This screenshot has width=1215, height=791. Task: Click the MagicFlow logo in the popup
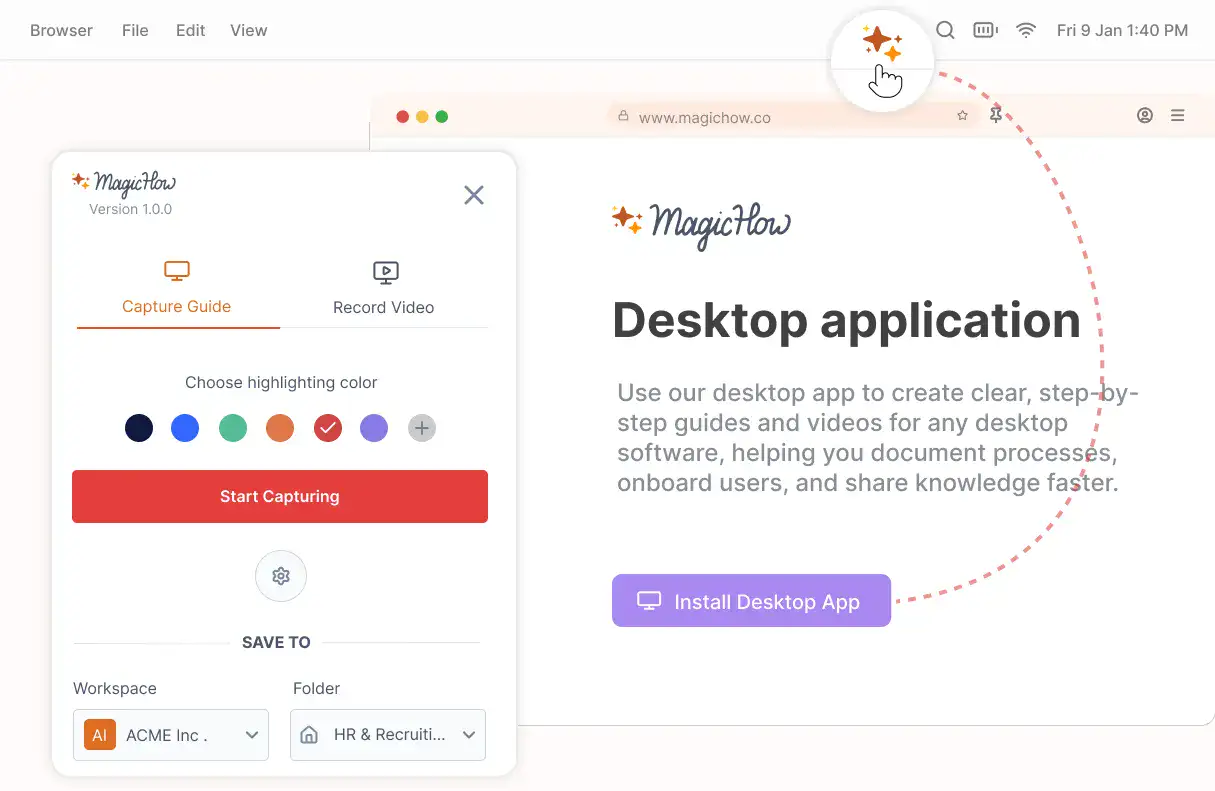pos(124,181)
